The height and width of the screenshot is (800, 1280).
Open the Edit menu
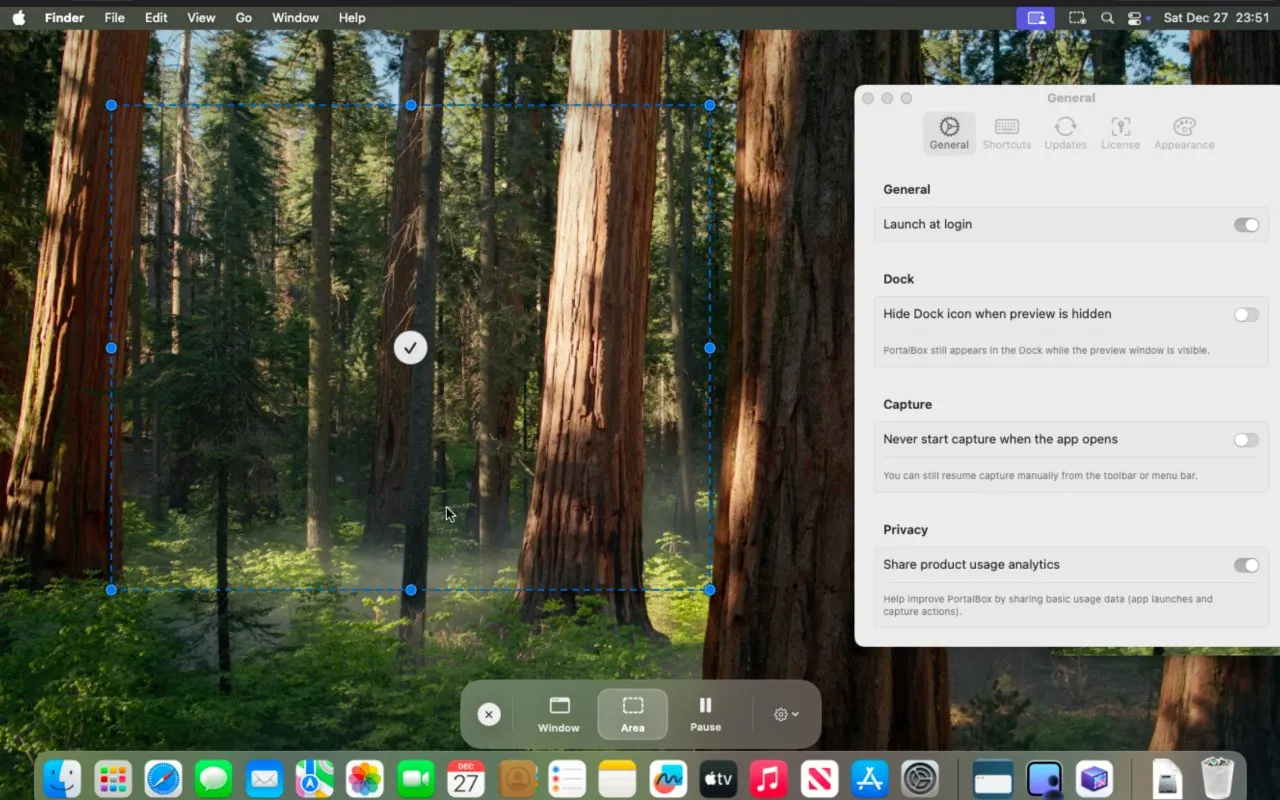pyautogui.click(x=156, y=18)
